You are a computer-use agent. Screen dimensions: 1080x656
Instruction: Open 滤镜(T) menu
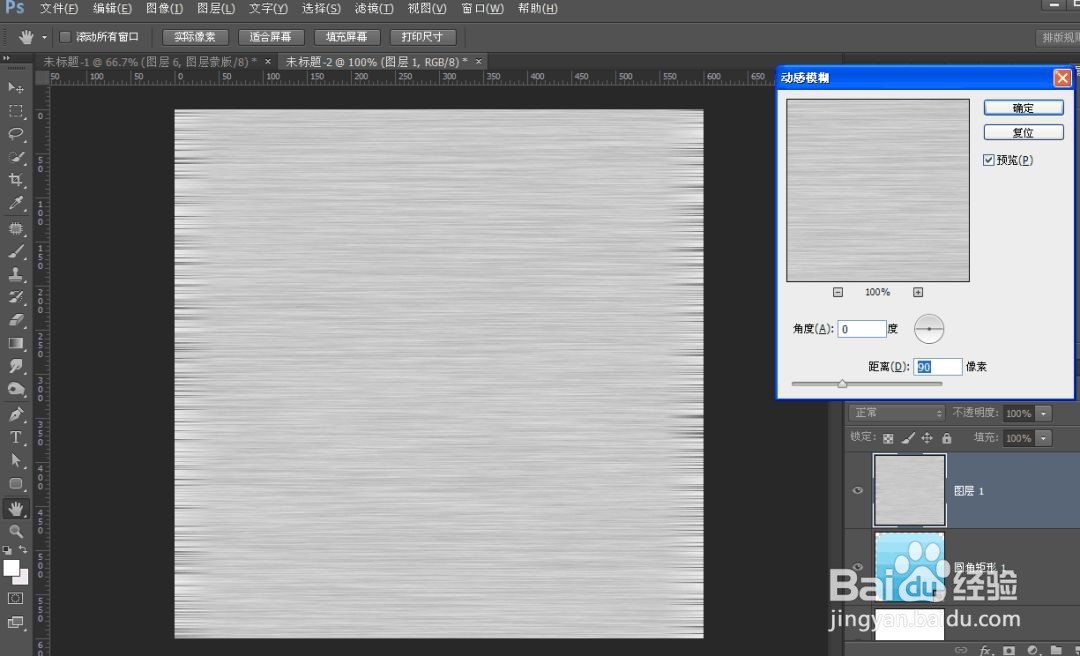pyautogui.click(x=374, y=8)
